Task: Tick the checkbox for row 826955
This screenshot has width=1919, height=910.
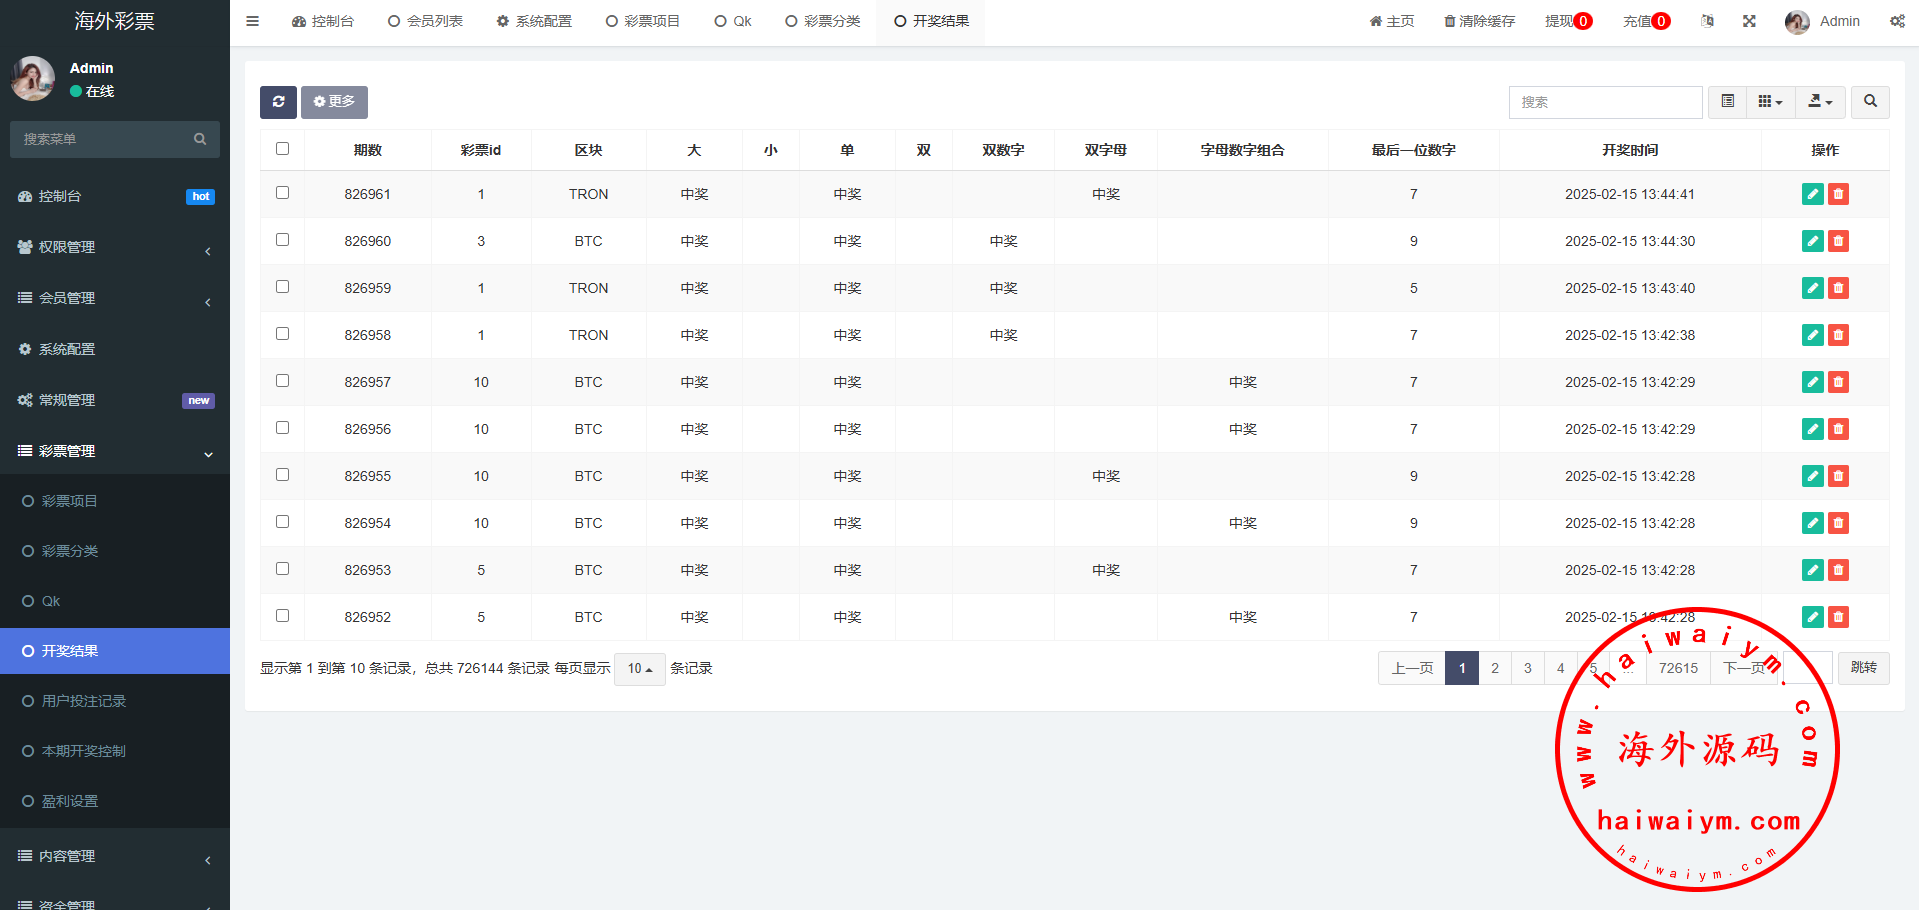Action: click(x=282, y=475)
